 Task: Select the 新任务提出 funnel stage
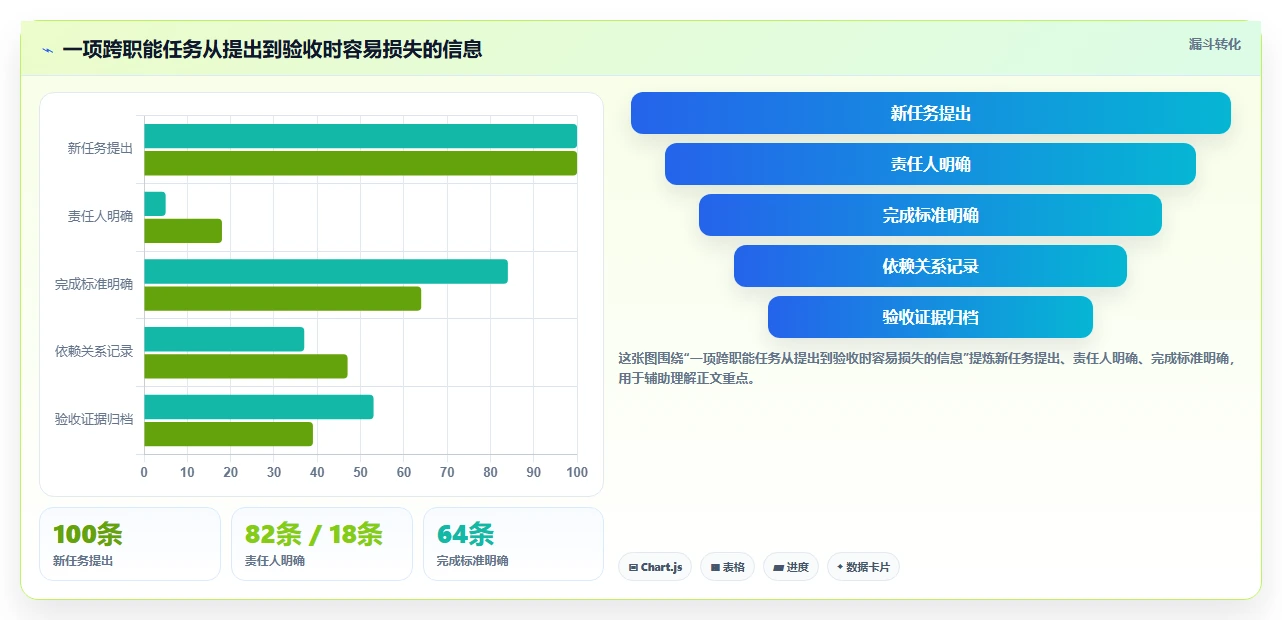(x=931, y=113)
